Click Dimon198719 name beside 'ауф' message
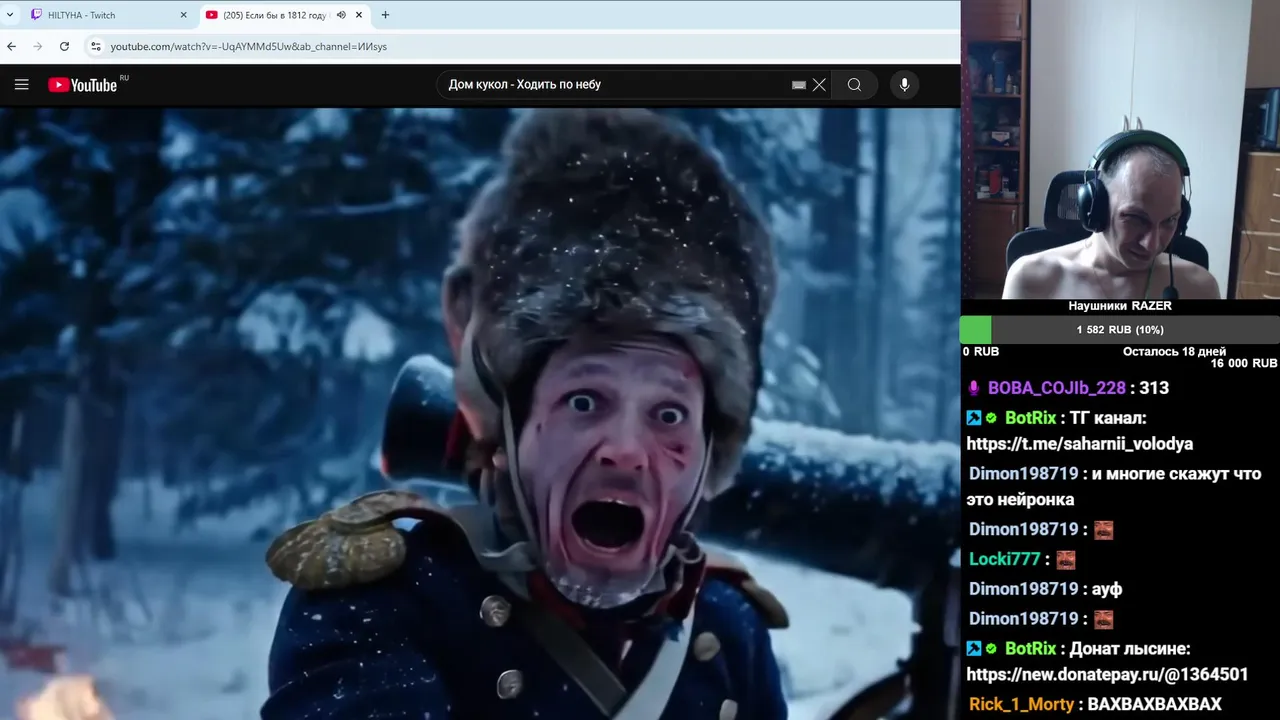 pos(1024,589)
